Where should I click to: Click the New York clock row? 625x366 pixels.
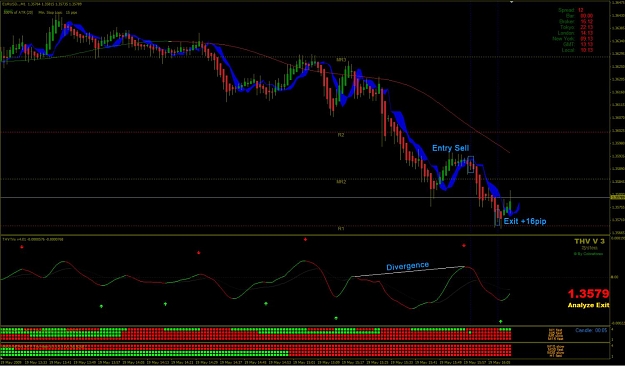pyautogui.click(x=572, y=39)
